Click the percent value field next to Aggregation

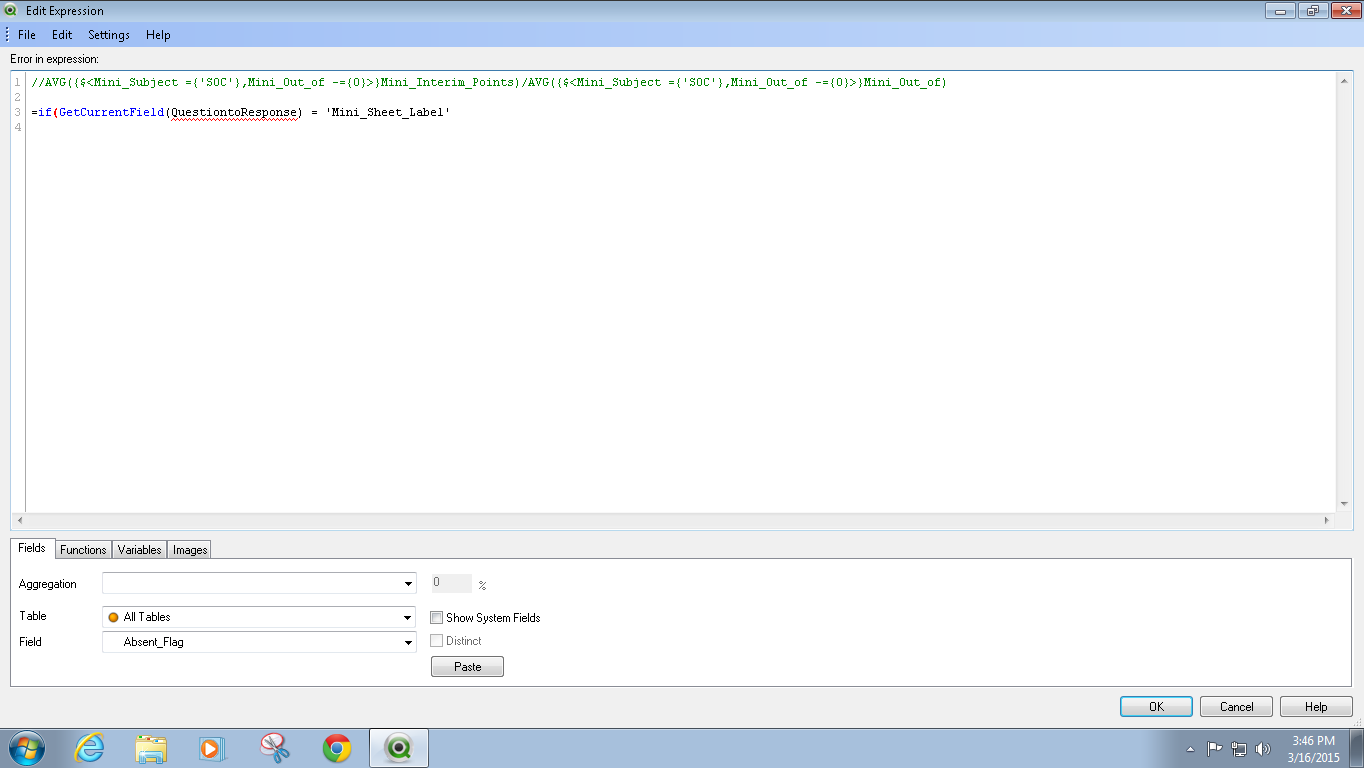tap(452, 583)
